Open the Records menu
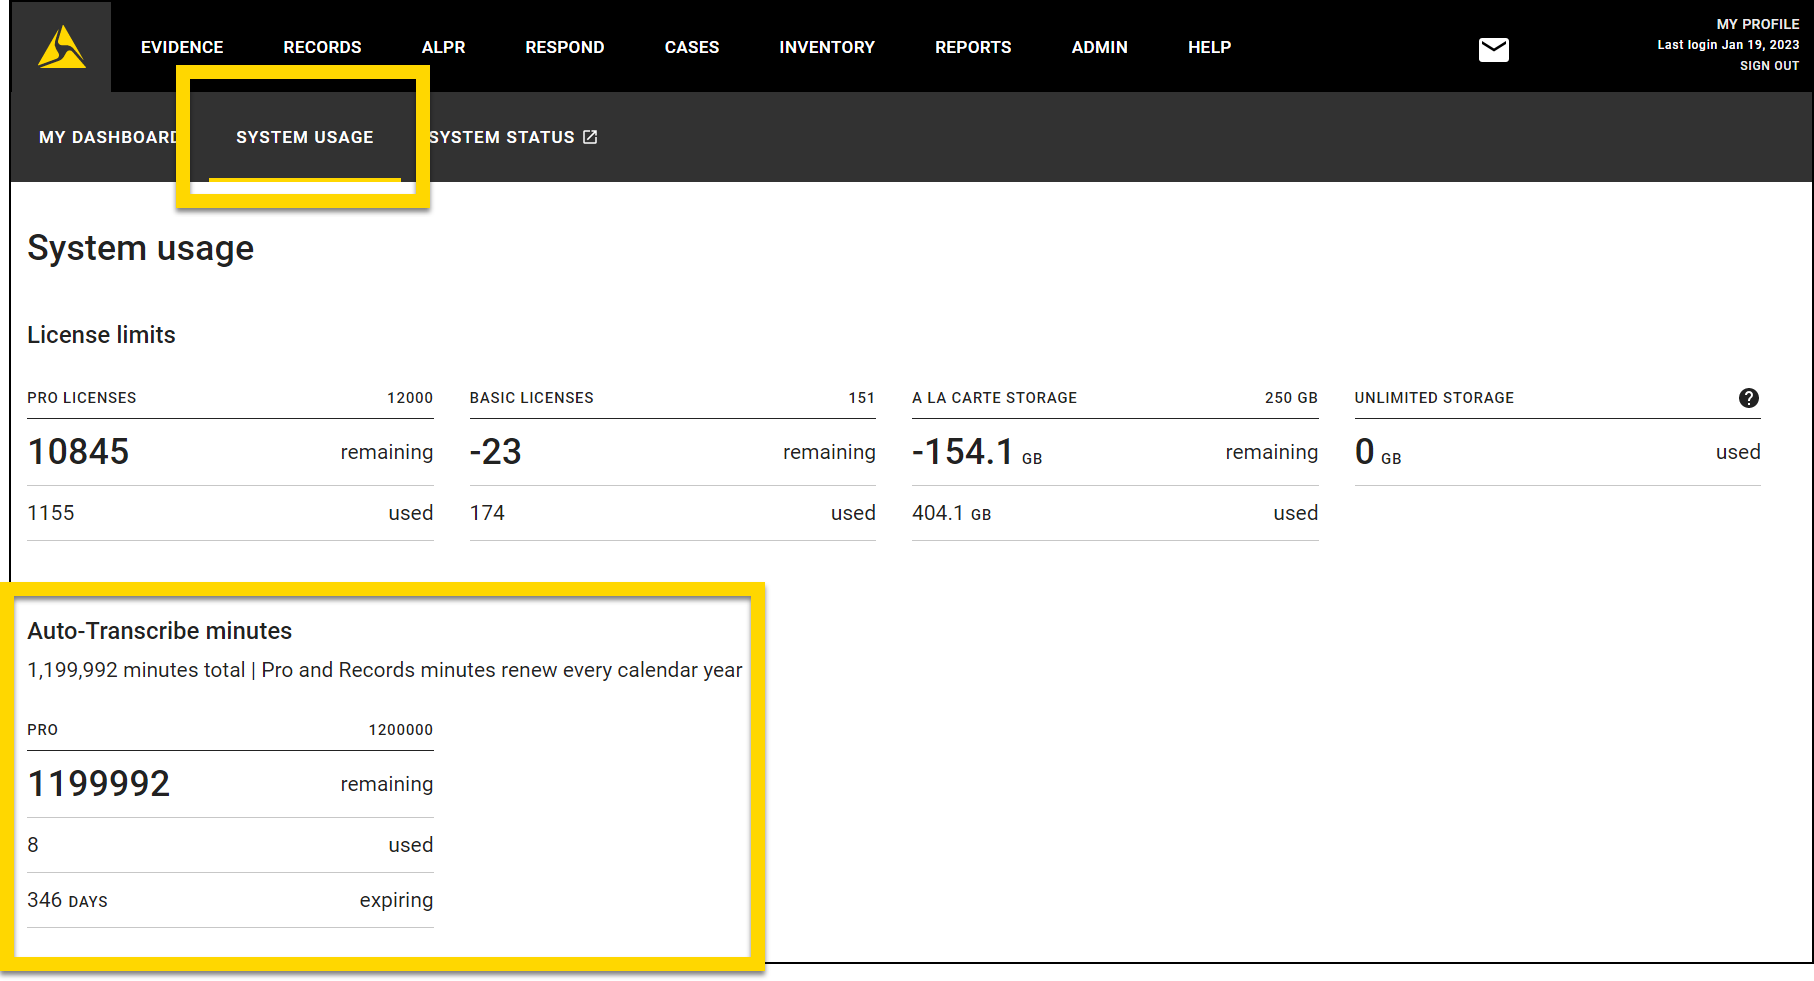This screenshot has width=1814, height=981. pos(322,47)
